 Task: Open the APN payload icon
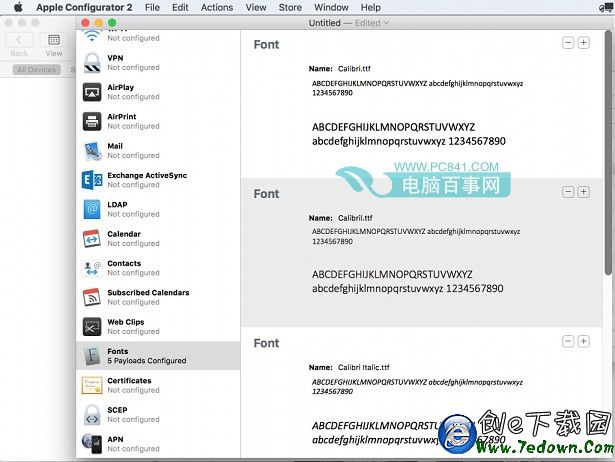point(92,444)
